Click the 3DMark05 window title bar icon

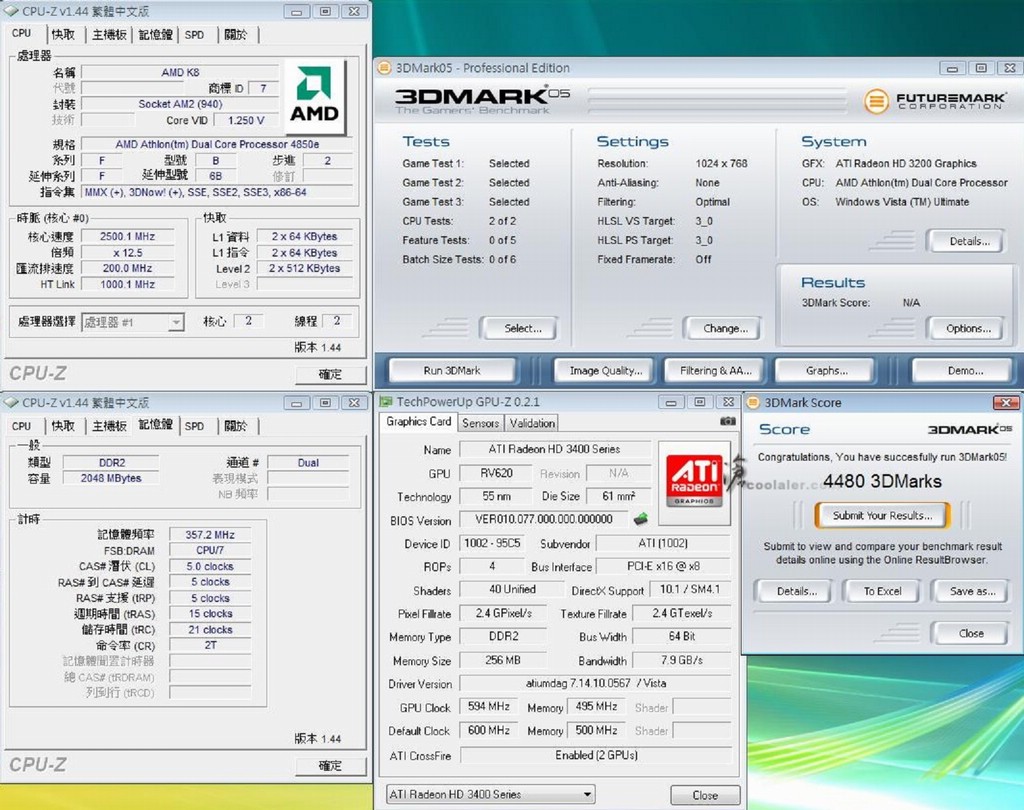[x=385, y=67]
